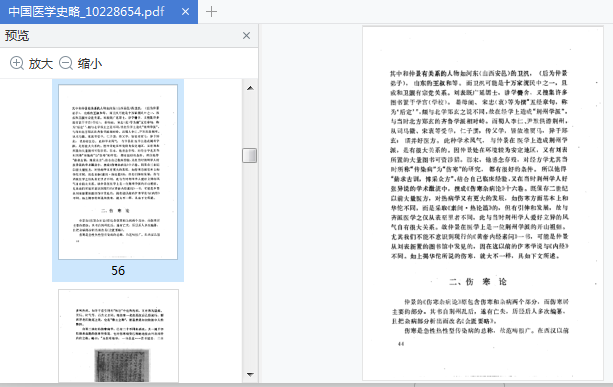Click the 预览 panel title

17,36
